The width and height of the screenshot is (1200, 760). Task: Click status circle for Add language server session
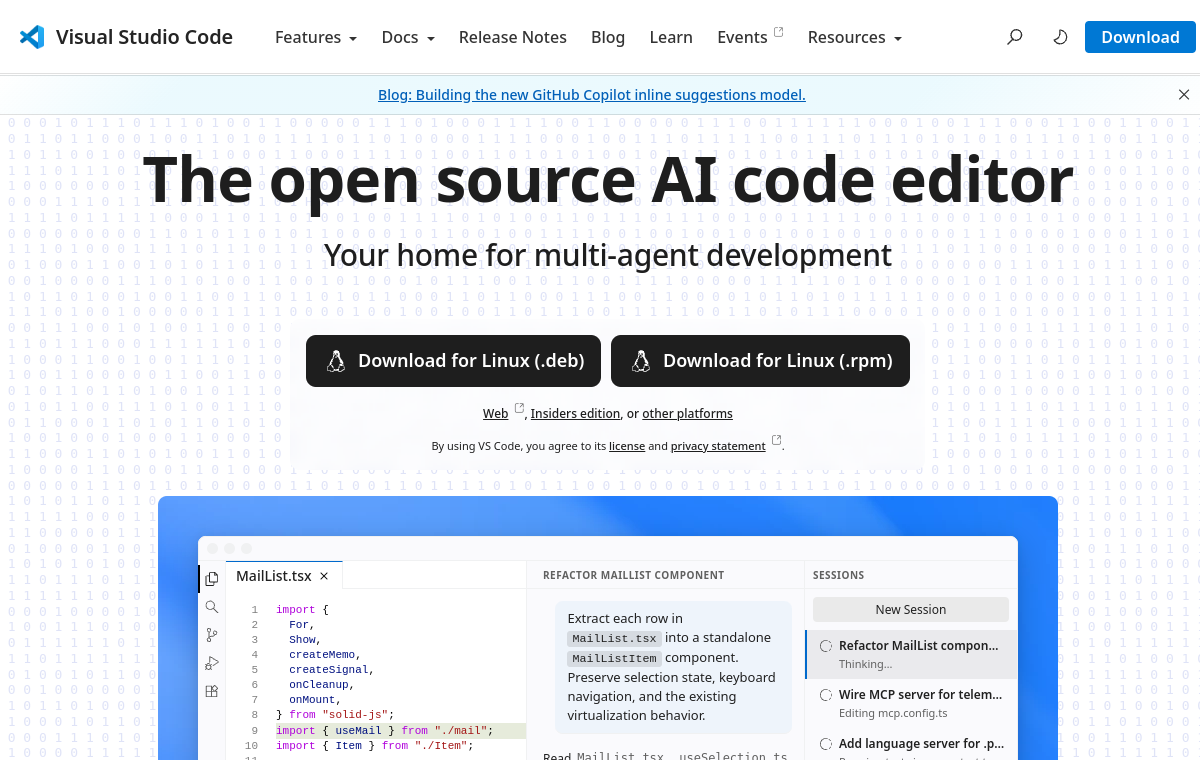[826, 744]
